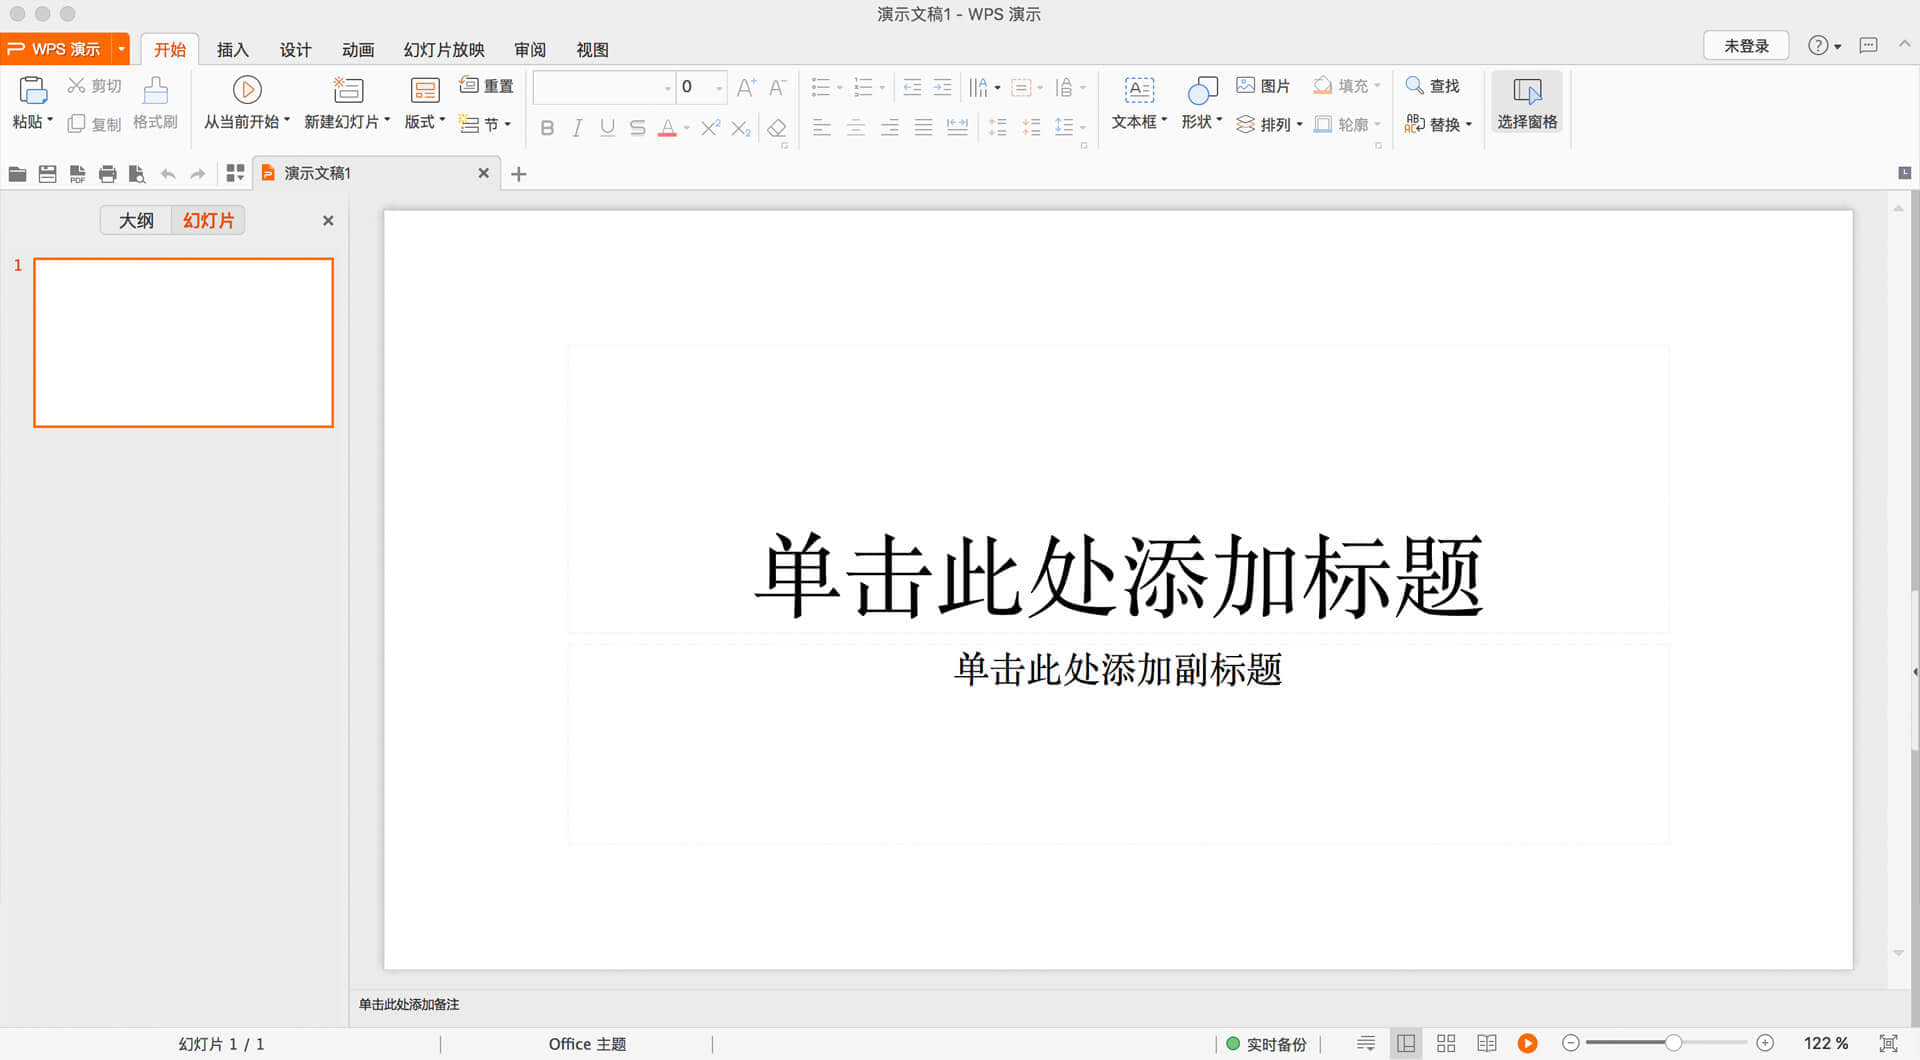Click the font color A icon
The height and width of the screenshot is (1060, 1920).
(667, 128)
